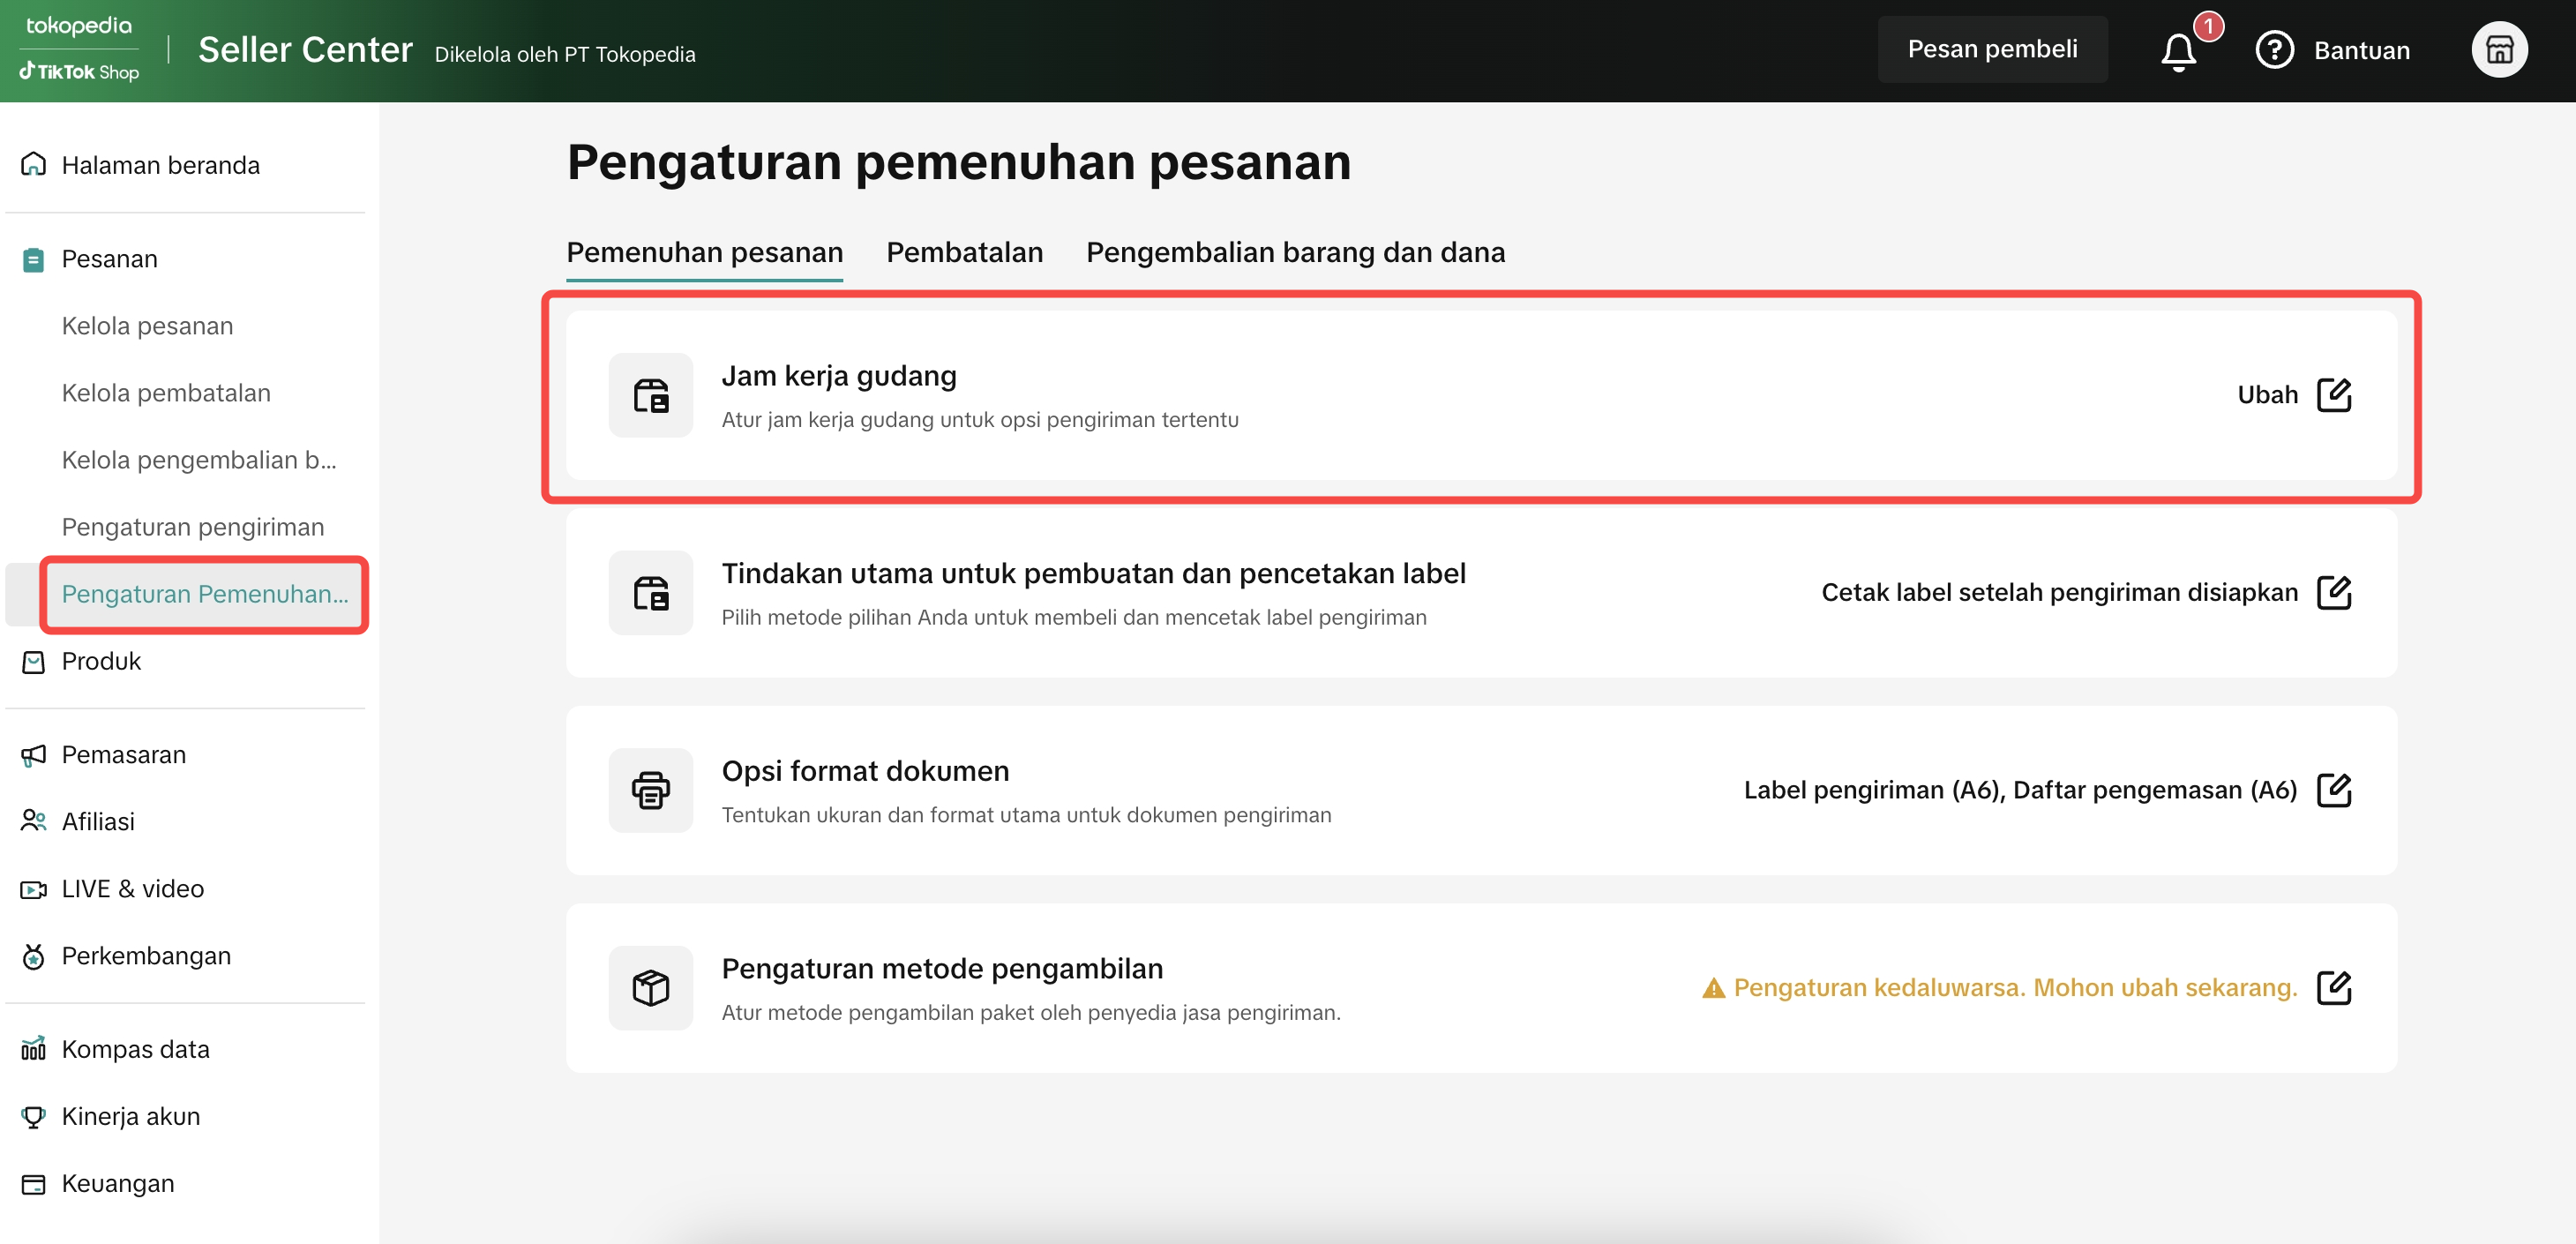Click edit icon for Jam kerja gudang
This screenshot has width=2576, height=1244.
[2333, 395]
